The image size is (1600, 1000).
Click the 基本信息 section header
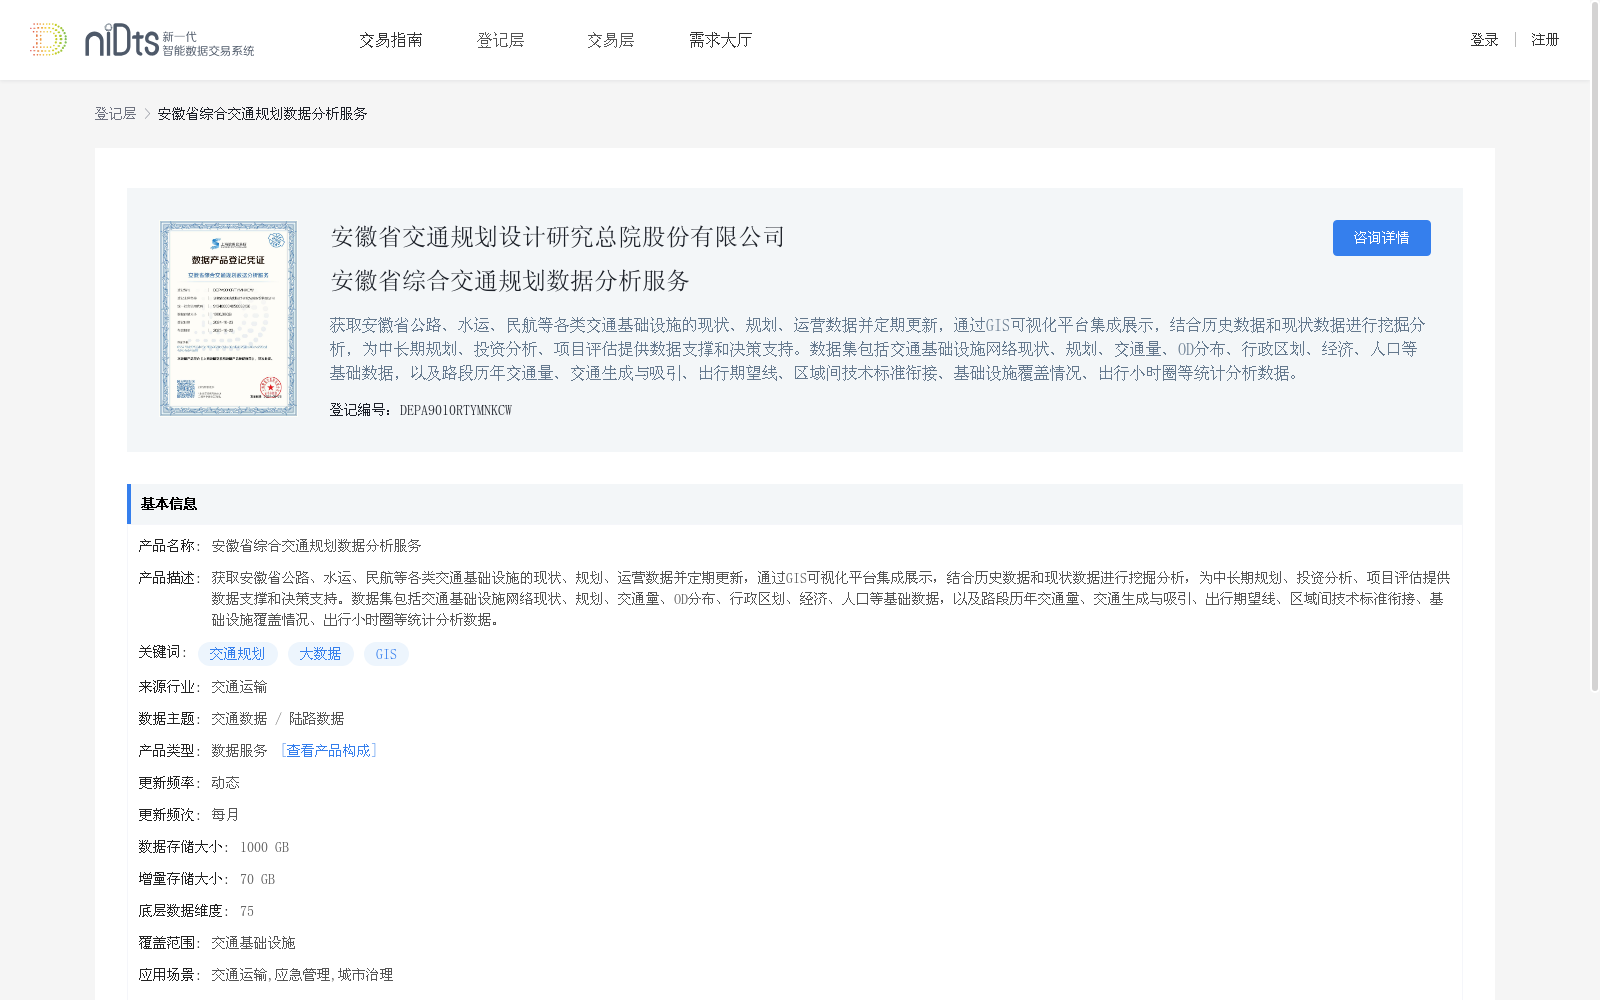[168, 504]
